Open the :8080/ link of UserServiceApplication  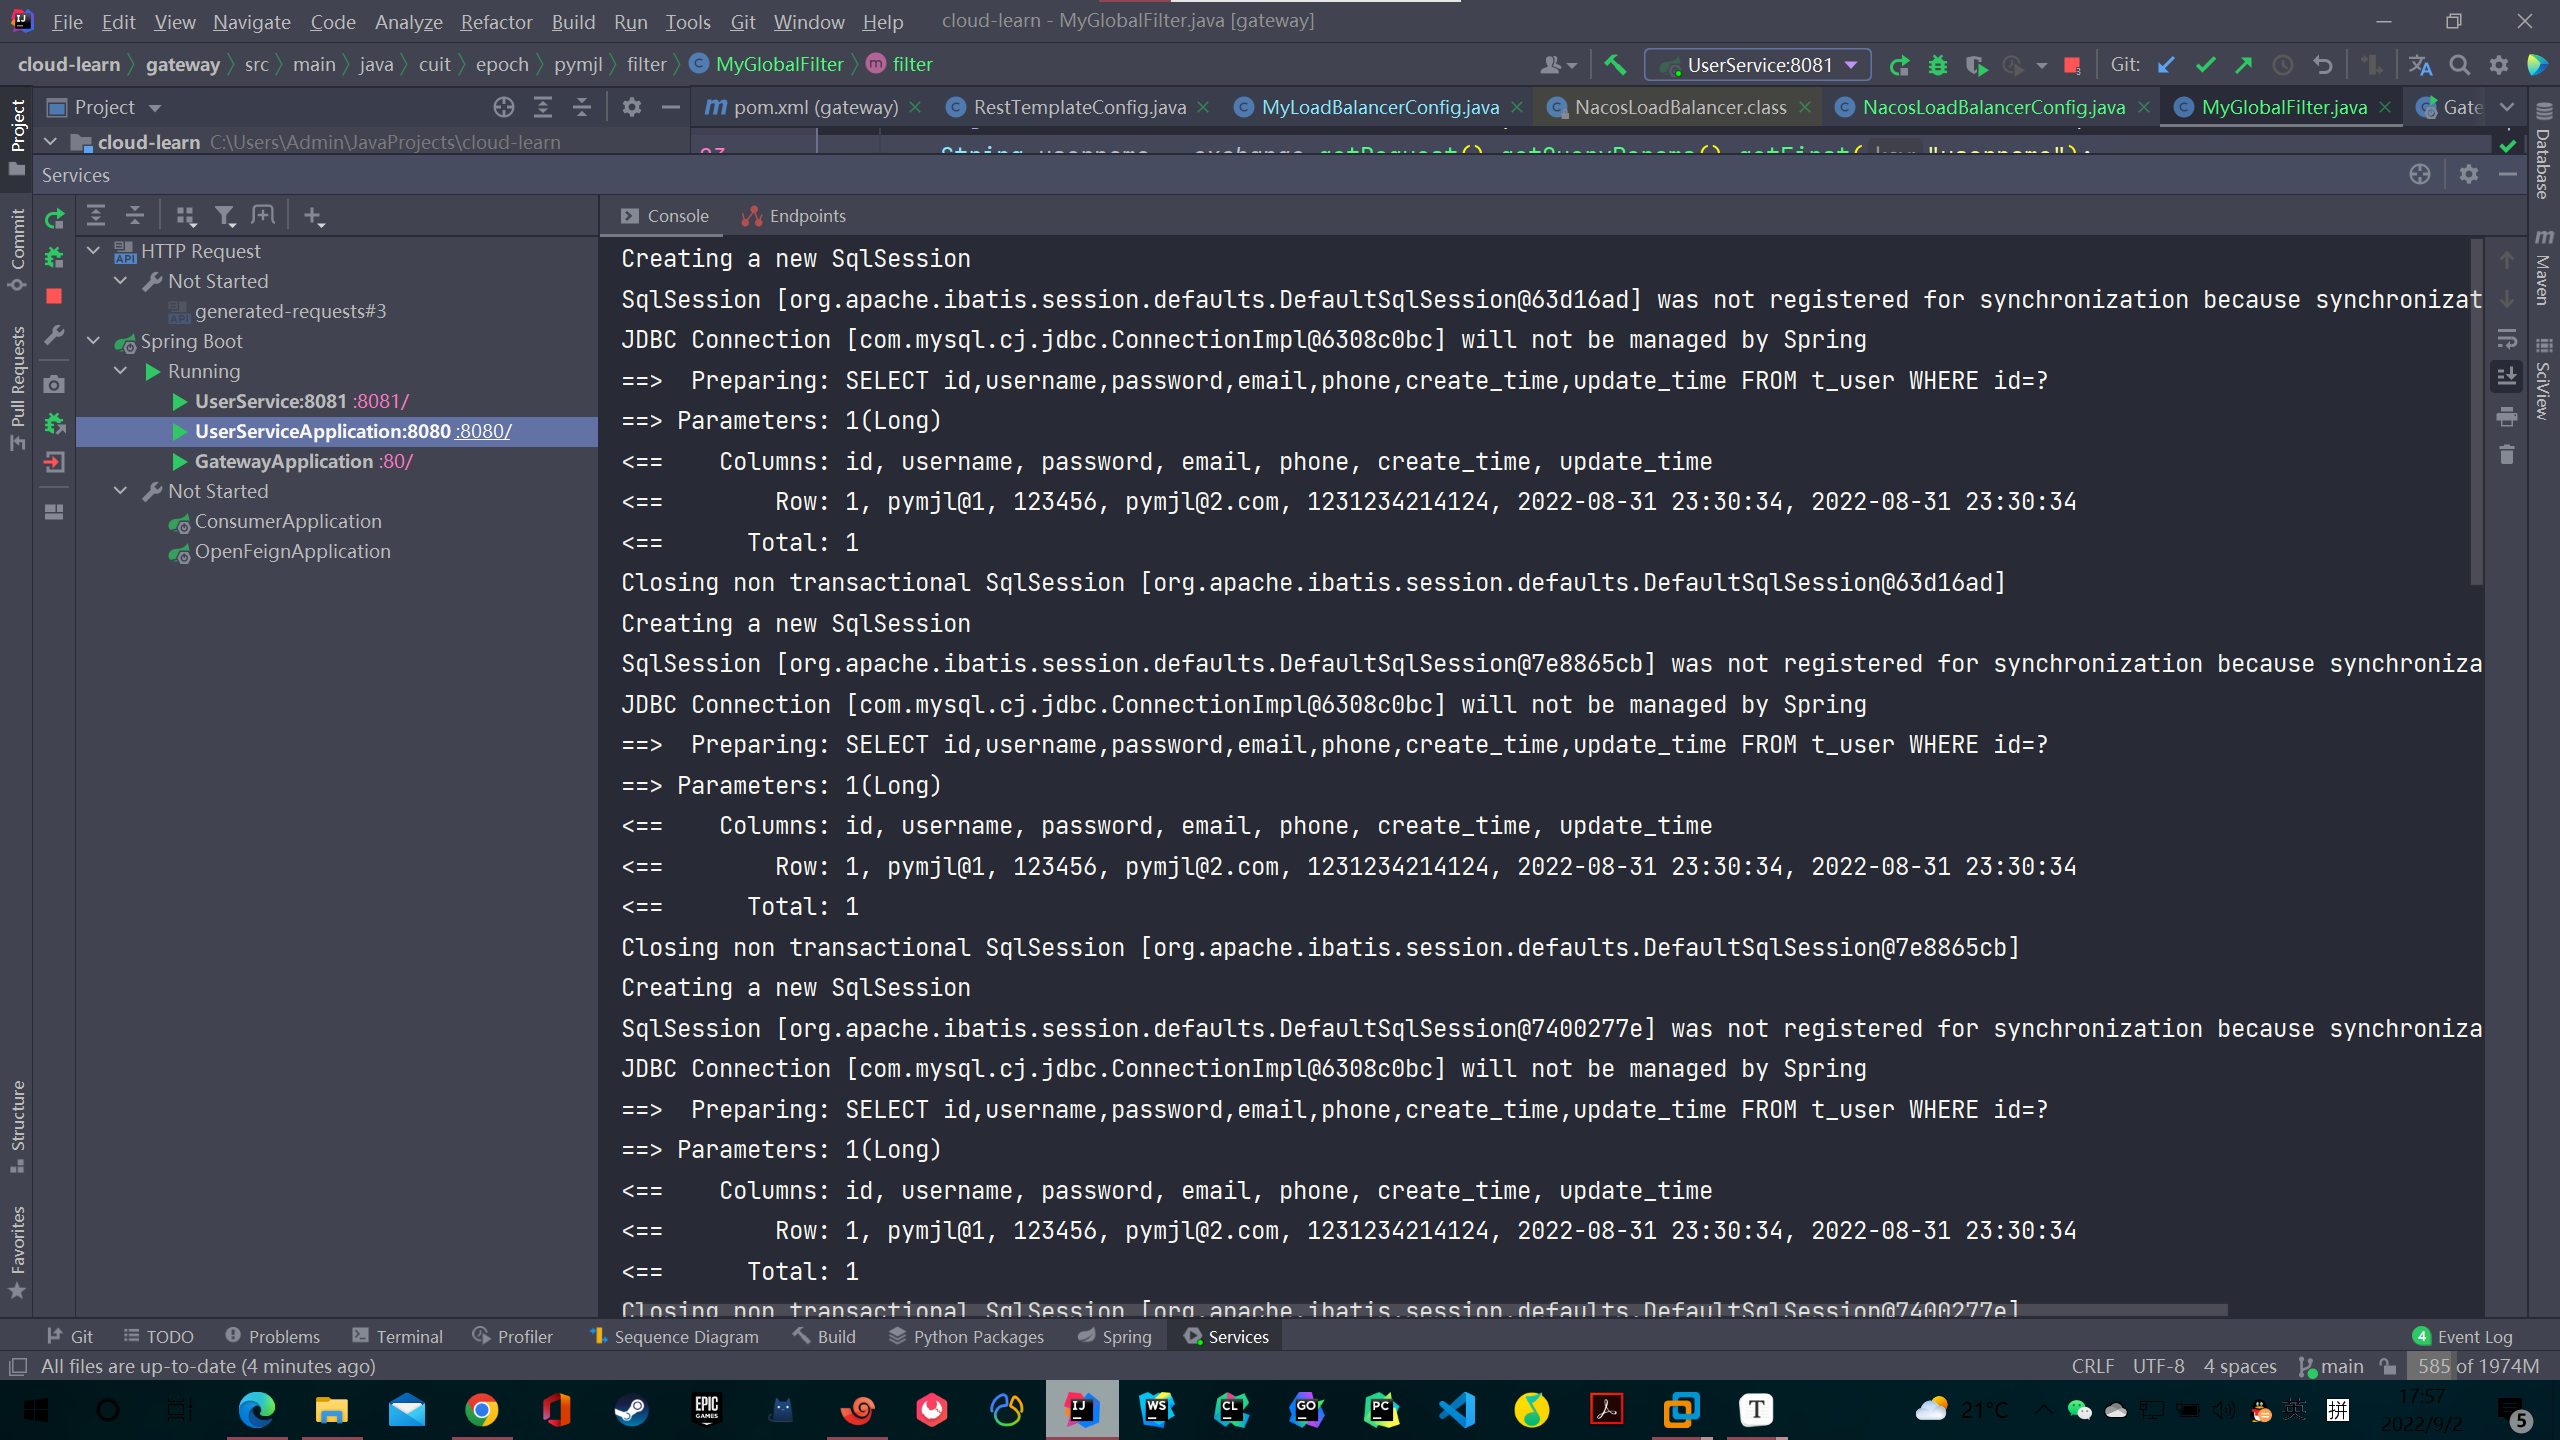(484, 432)
